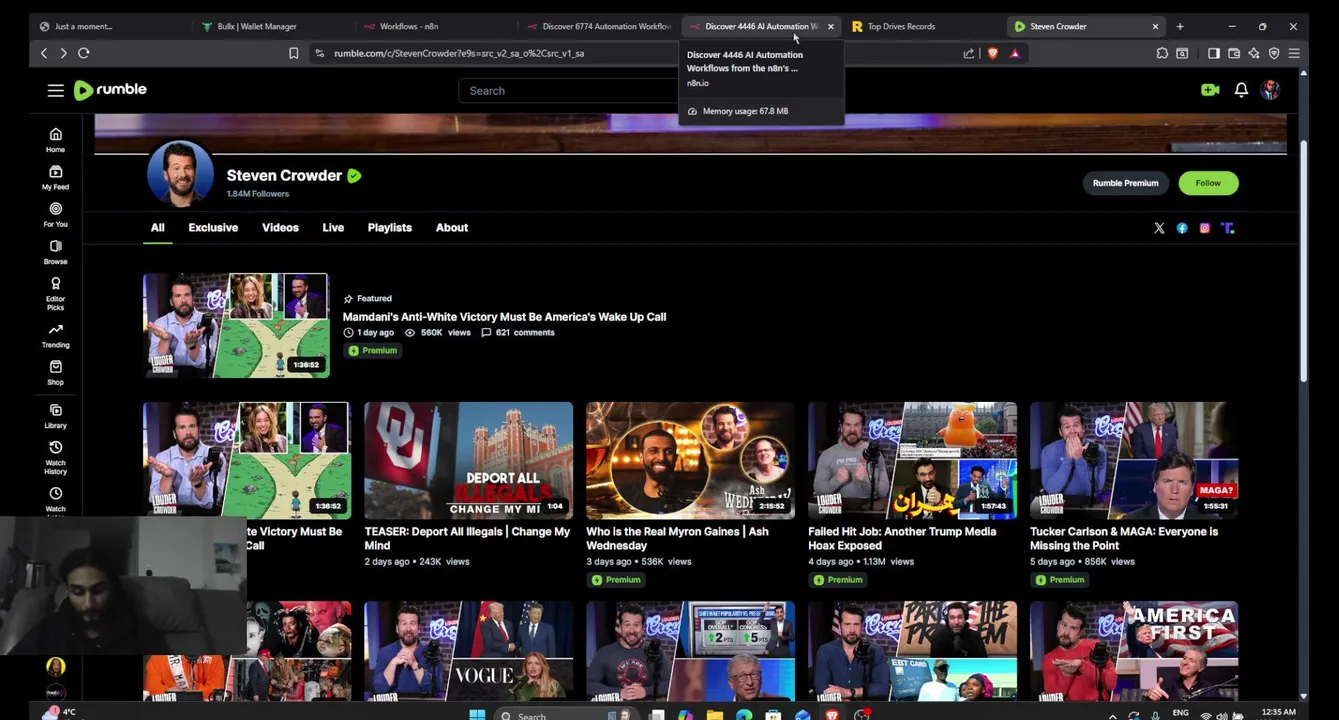The width and height of the screenshot is (1339, 720).
Task: Close the Steven Crowder browser tab
Action: (1155, 26)
